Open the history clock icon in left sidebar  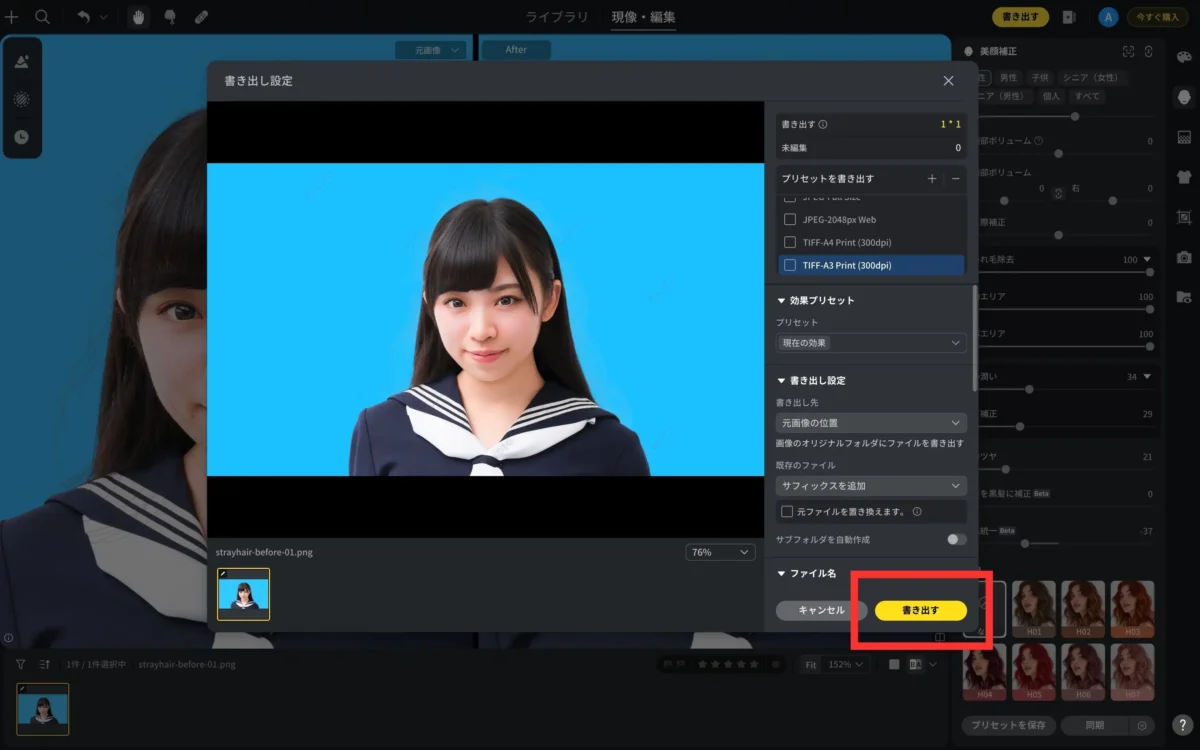pos(22,137)
